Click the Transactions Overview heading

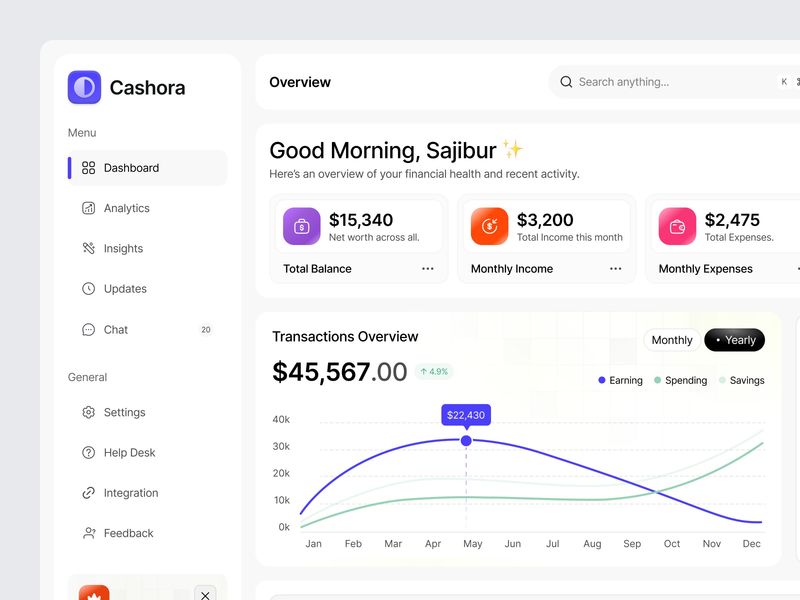tap(345, 337)
